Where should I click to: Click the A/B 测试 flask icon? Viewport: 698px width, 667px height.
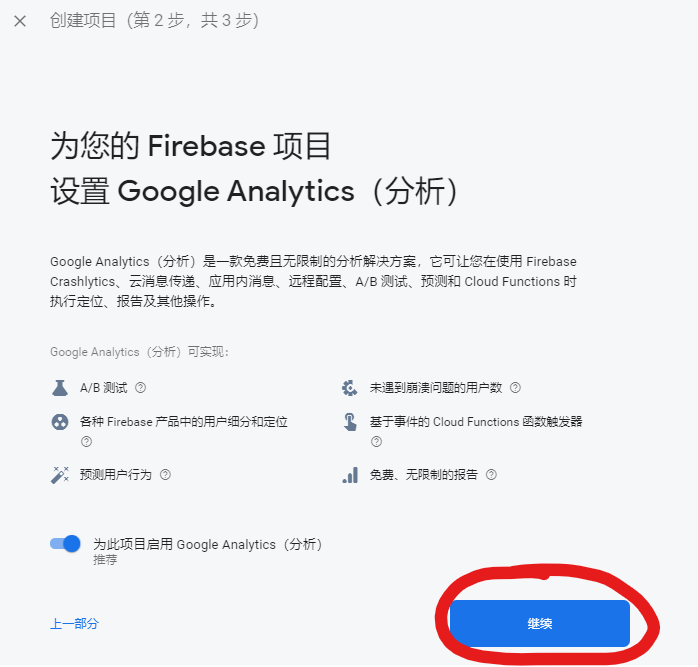click(x=59, y=388)
